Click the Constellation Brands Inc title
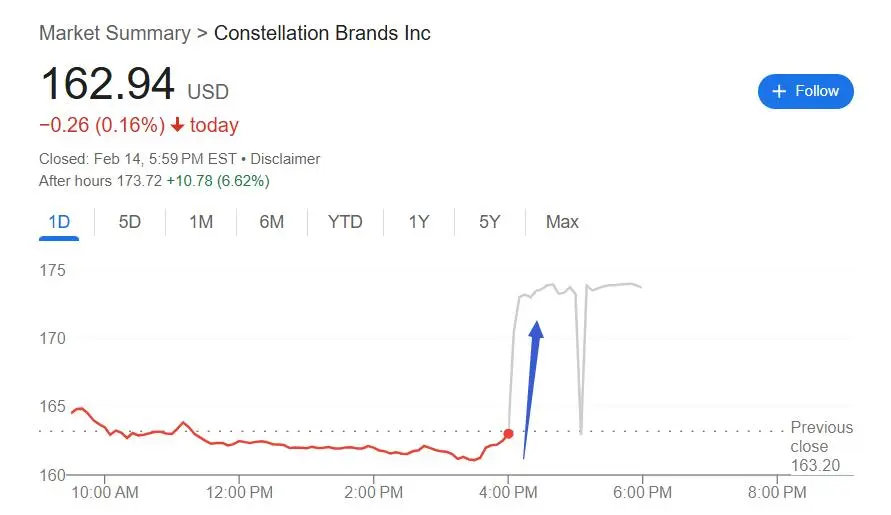Screen dimensions: 891x515 322,33
